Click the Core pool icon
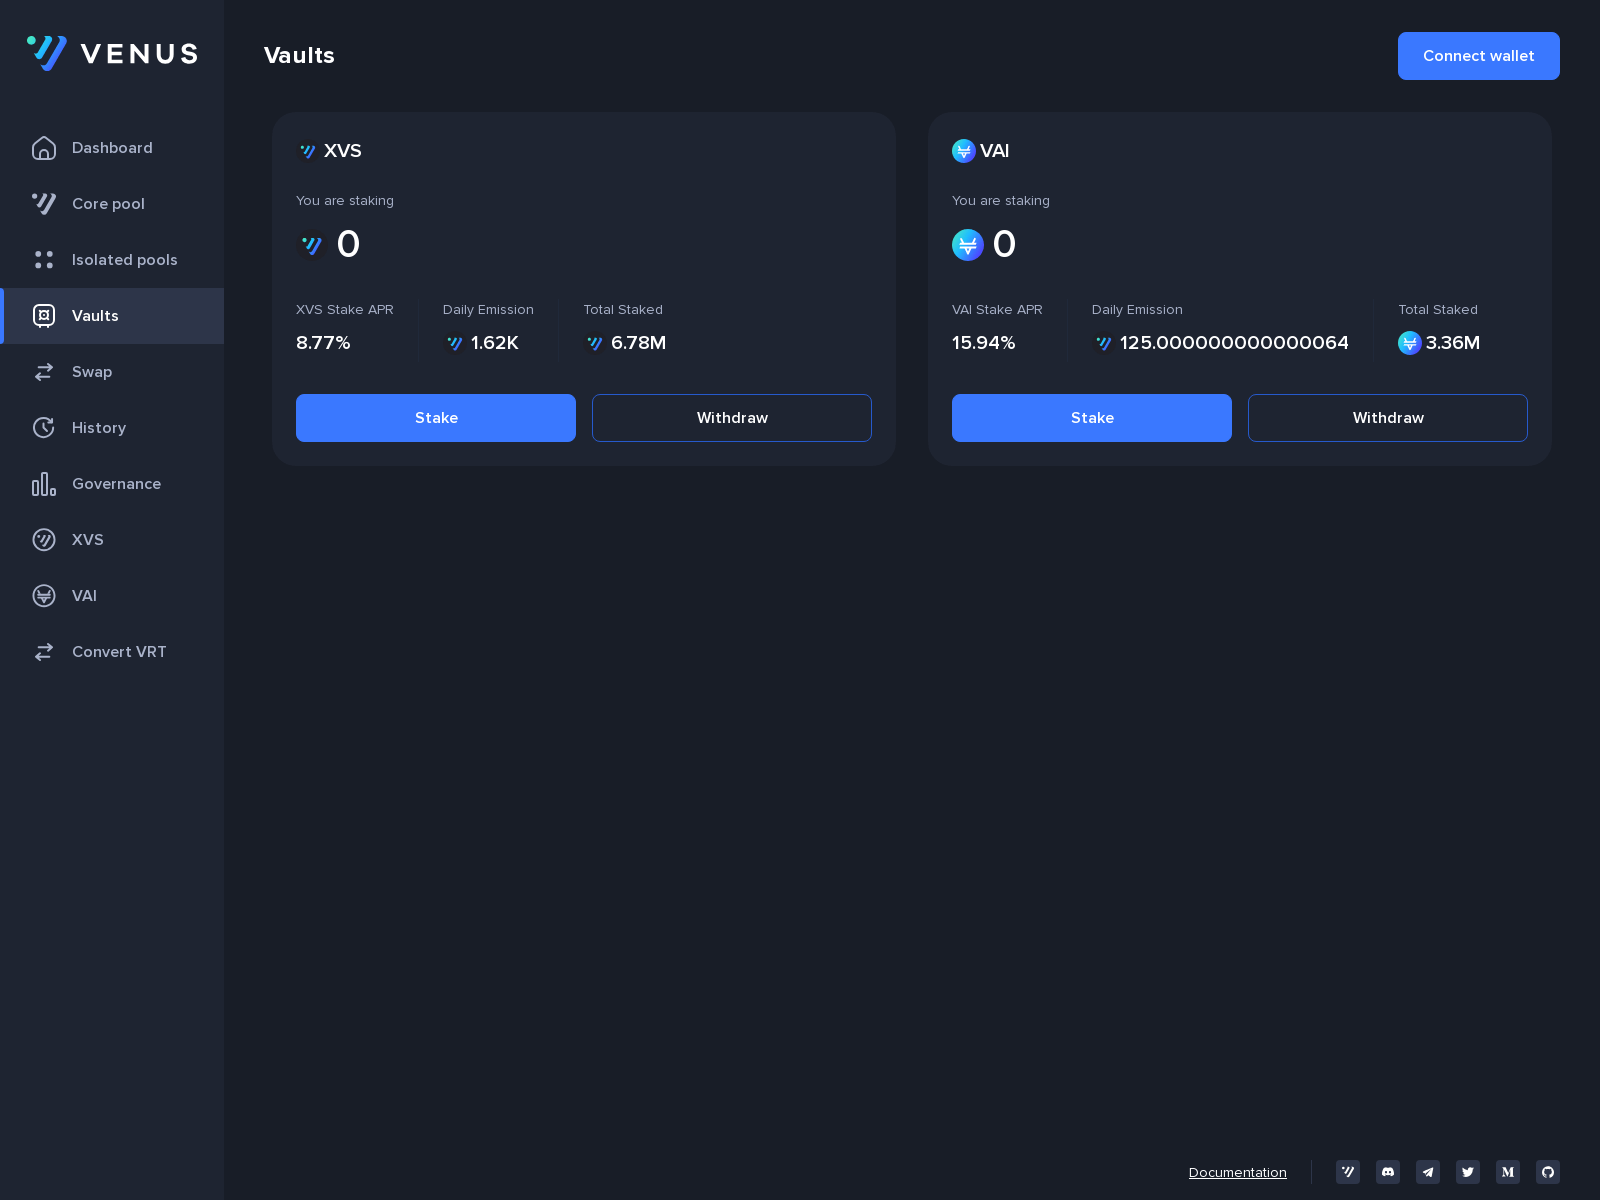 pos(44,204)
